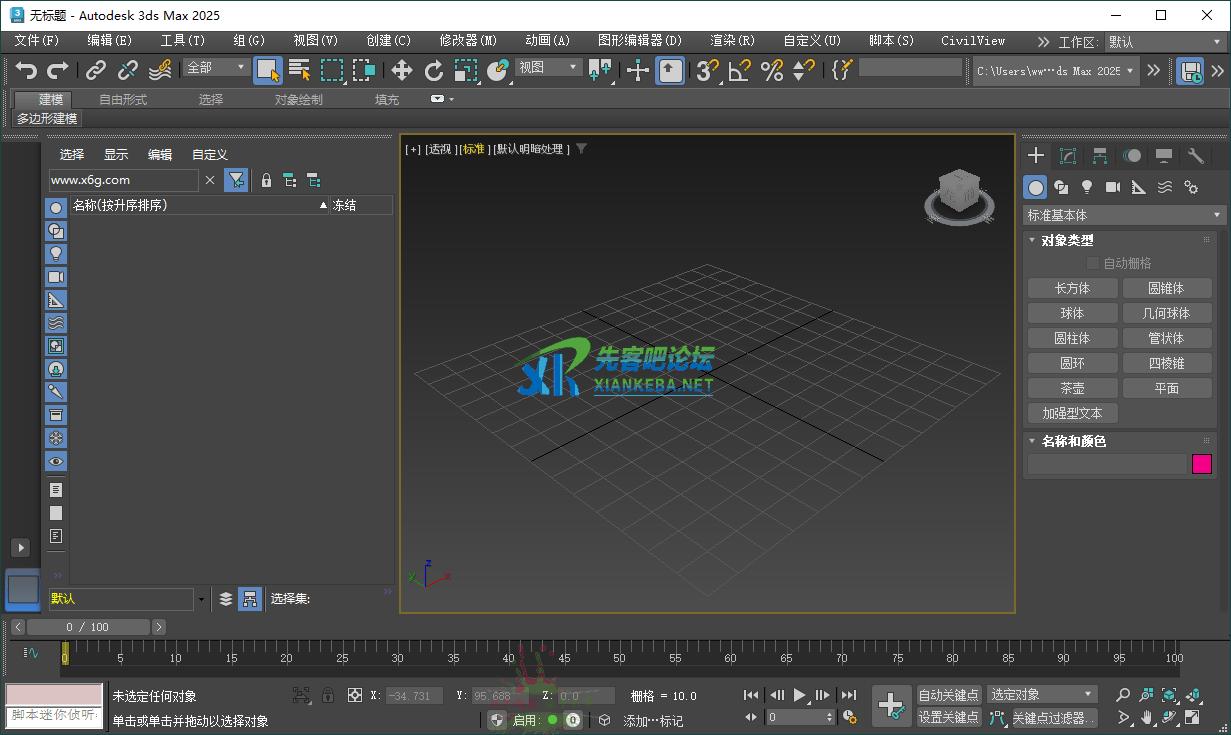Viewport: 1231px width, 735px height.
Task: Collapse the 对象类型 rollout
Action: (1067, 240)
